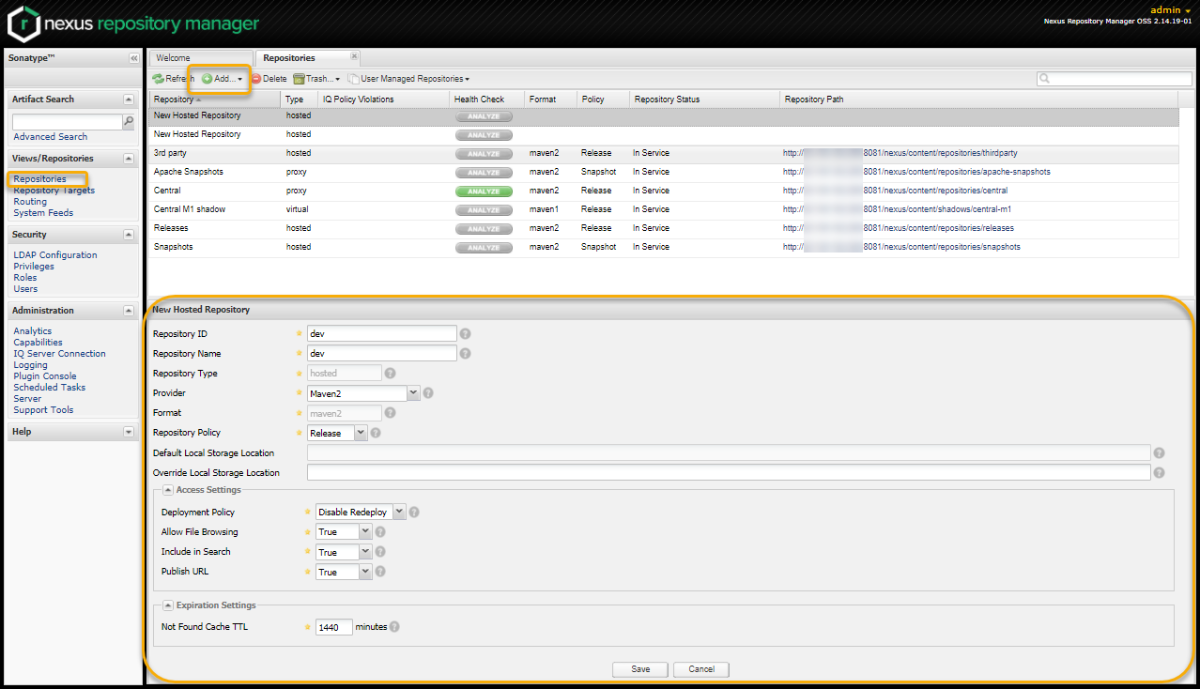The image size is (1200, 689).
Task: Open the Publish URL dropdown
Action: [365, 572]
